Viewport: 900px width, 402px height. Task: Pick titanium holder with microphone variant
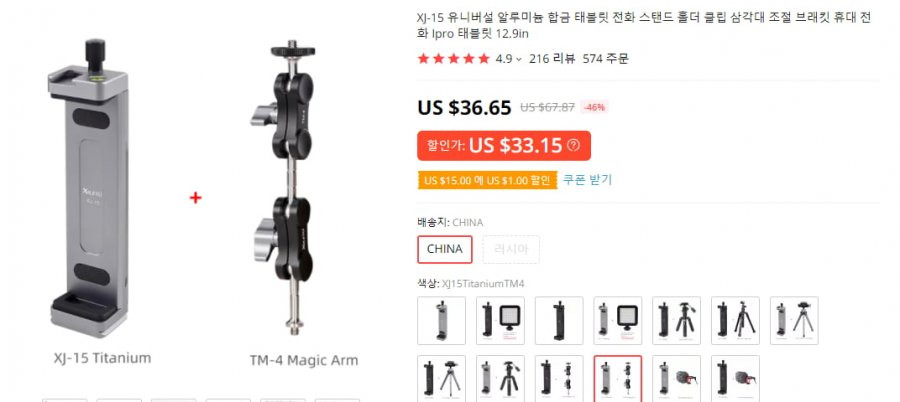coord(676,378)
